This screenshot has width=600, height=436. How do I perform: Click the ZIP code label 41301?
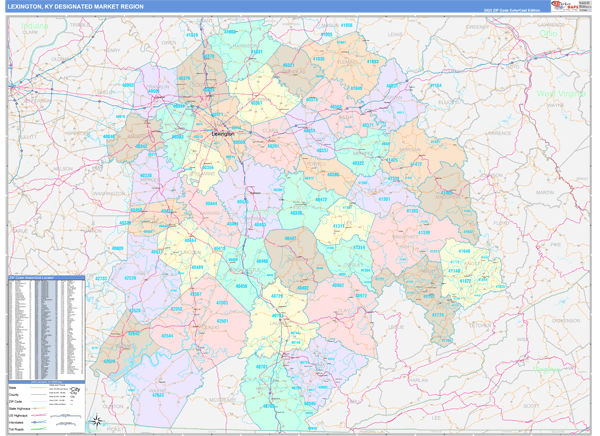pyautogui.click(x=384, y=199)
